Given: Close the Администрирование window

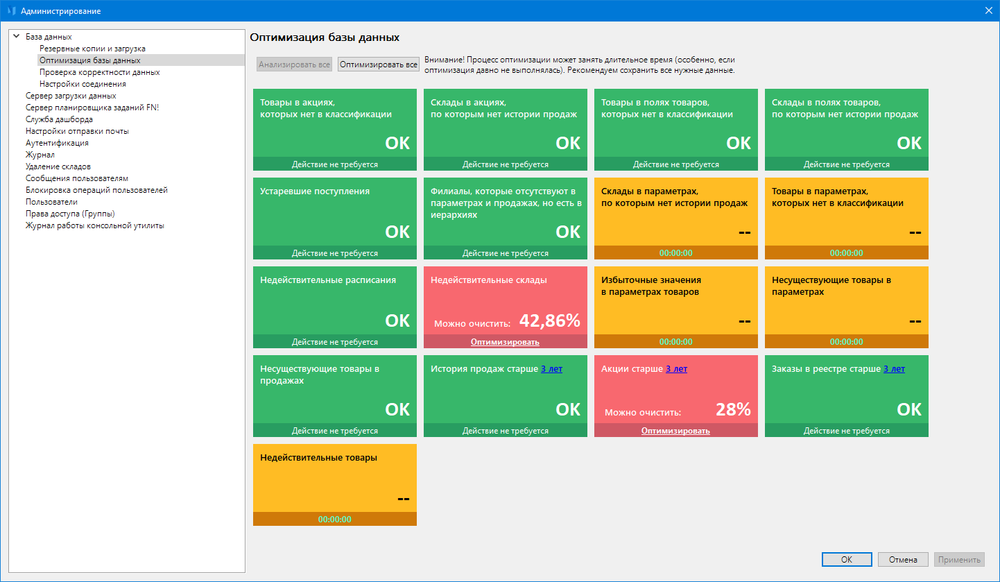Looking at the screenshot, I should pos(983,10).
